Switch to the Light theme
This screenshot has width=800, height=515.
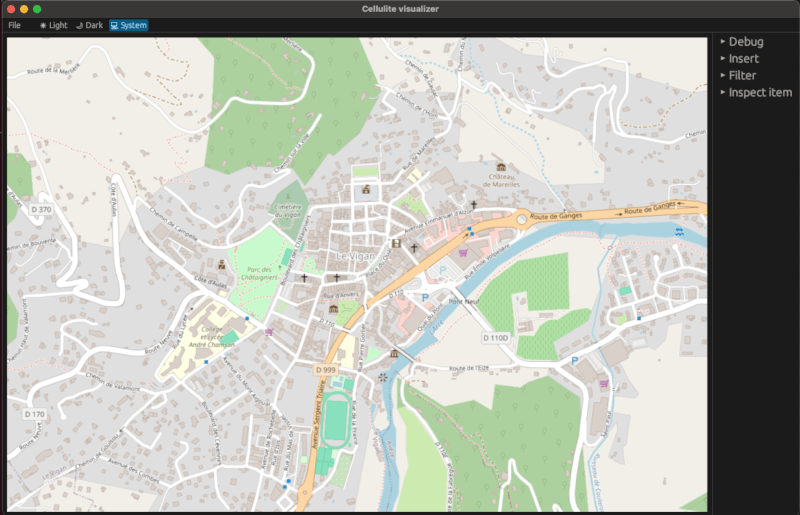coord(54,25)
